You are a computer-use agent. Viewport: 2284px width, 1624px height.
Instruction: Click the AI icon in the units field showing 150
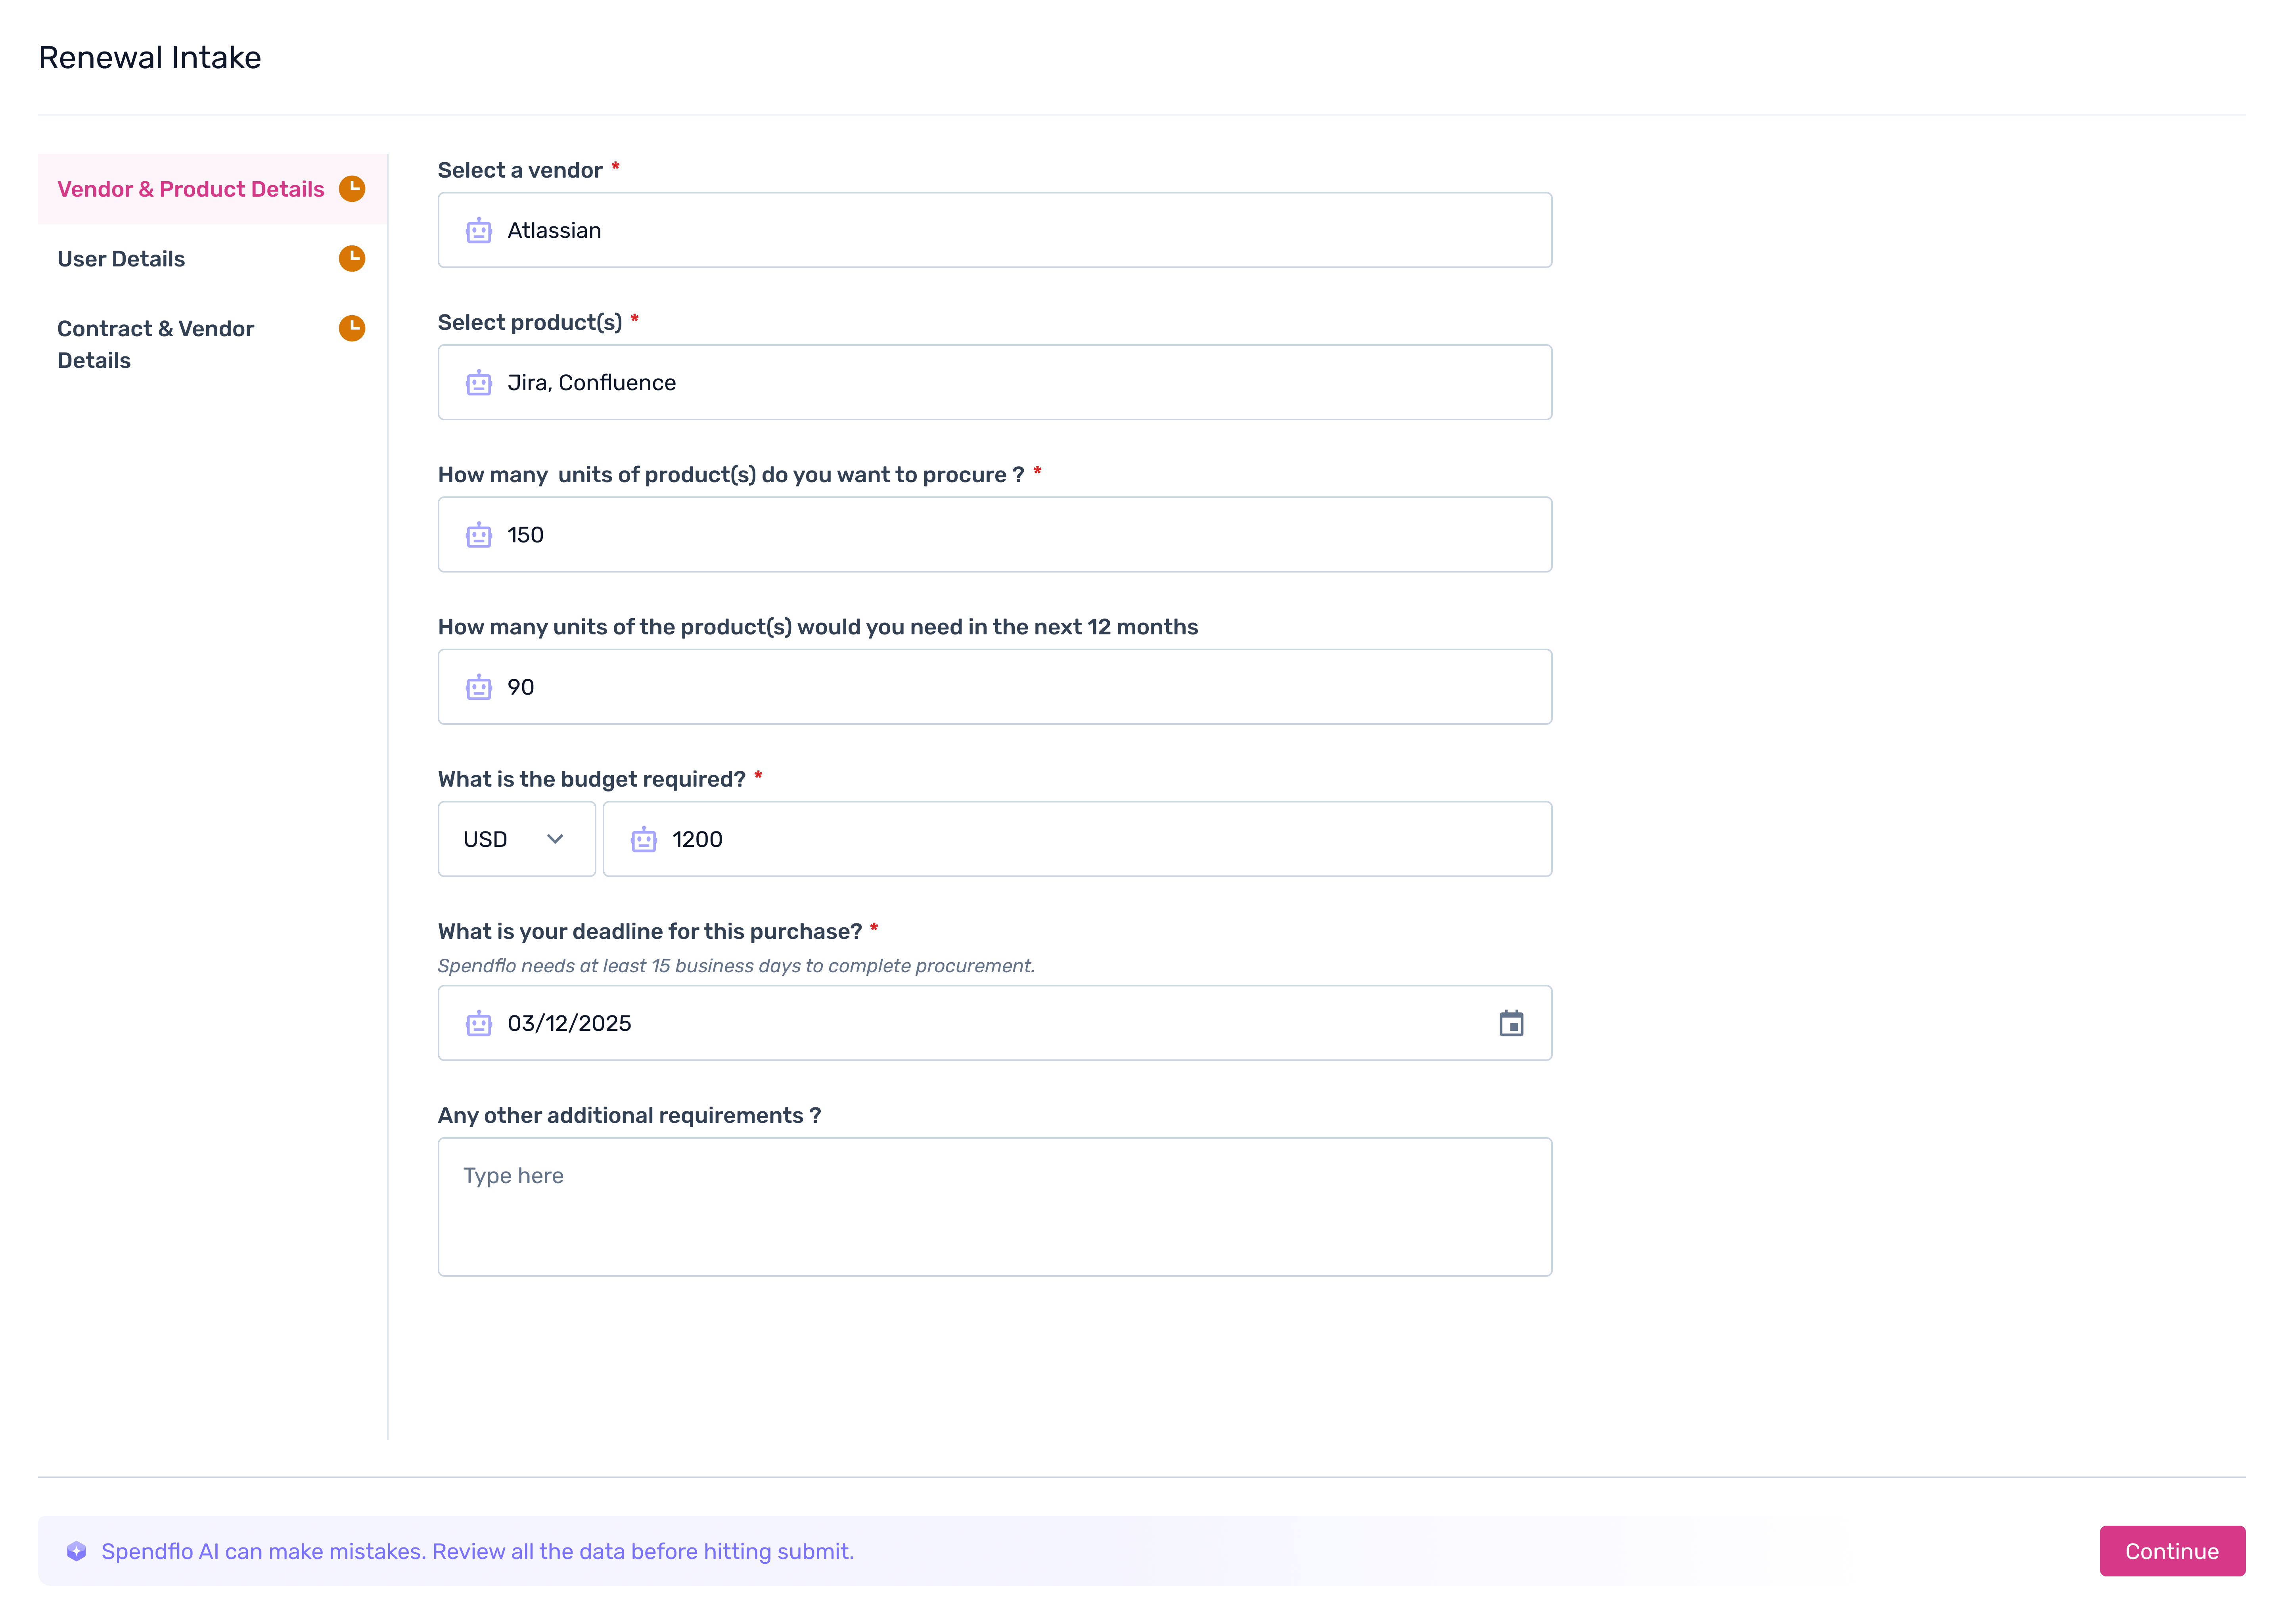coord(479,534)
